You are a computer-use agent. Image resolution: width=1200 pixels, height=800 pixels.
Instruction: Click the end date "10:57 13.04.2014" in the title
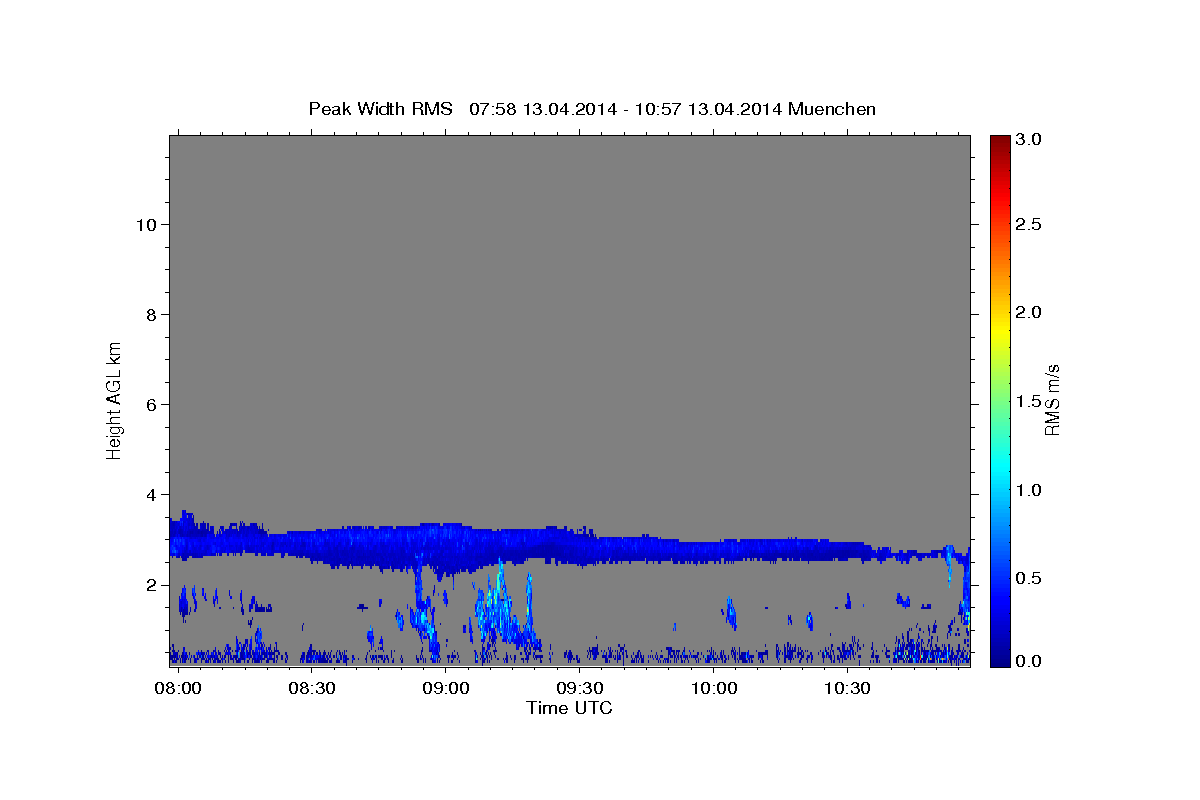coord(710,109)
